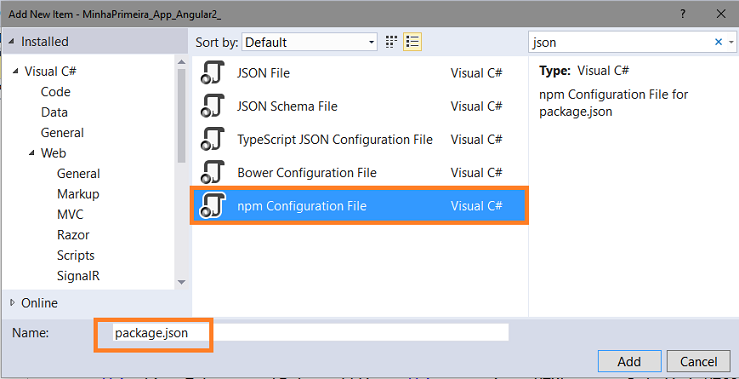Viewport: 739px width, 379px height.
Task: Select the Markup category under Web
Action: [x=78, y=194]
